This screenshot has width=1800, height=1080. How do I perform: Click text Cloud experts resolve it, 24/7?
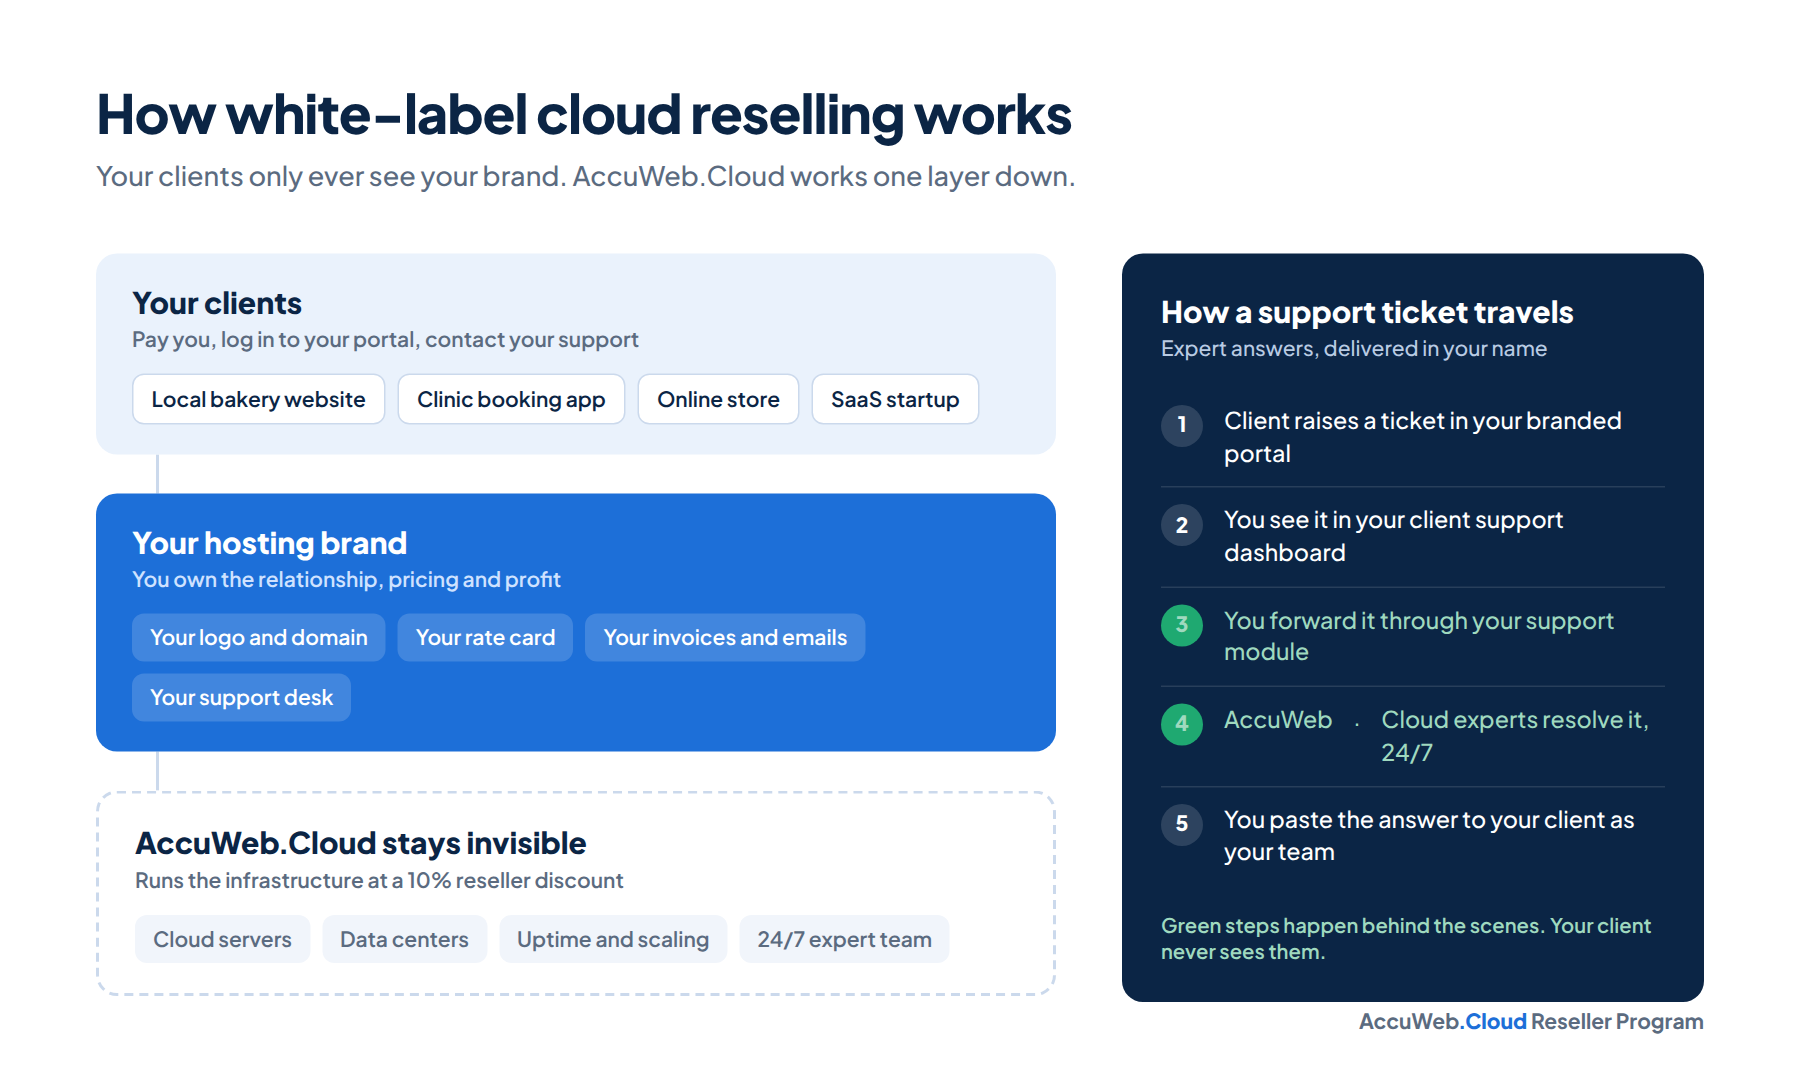[x=1515, y=736]
